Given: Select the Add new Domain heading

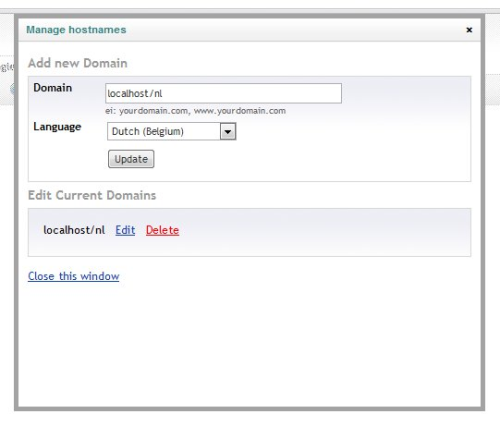Looking at the screenshot, I should 78,63.
